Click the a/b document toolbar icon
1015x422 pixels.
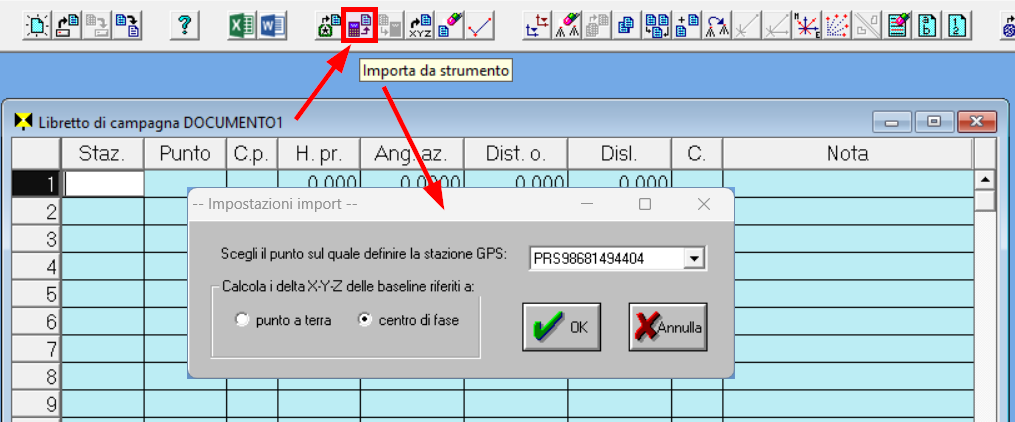[x=927, y=26]
